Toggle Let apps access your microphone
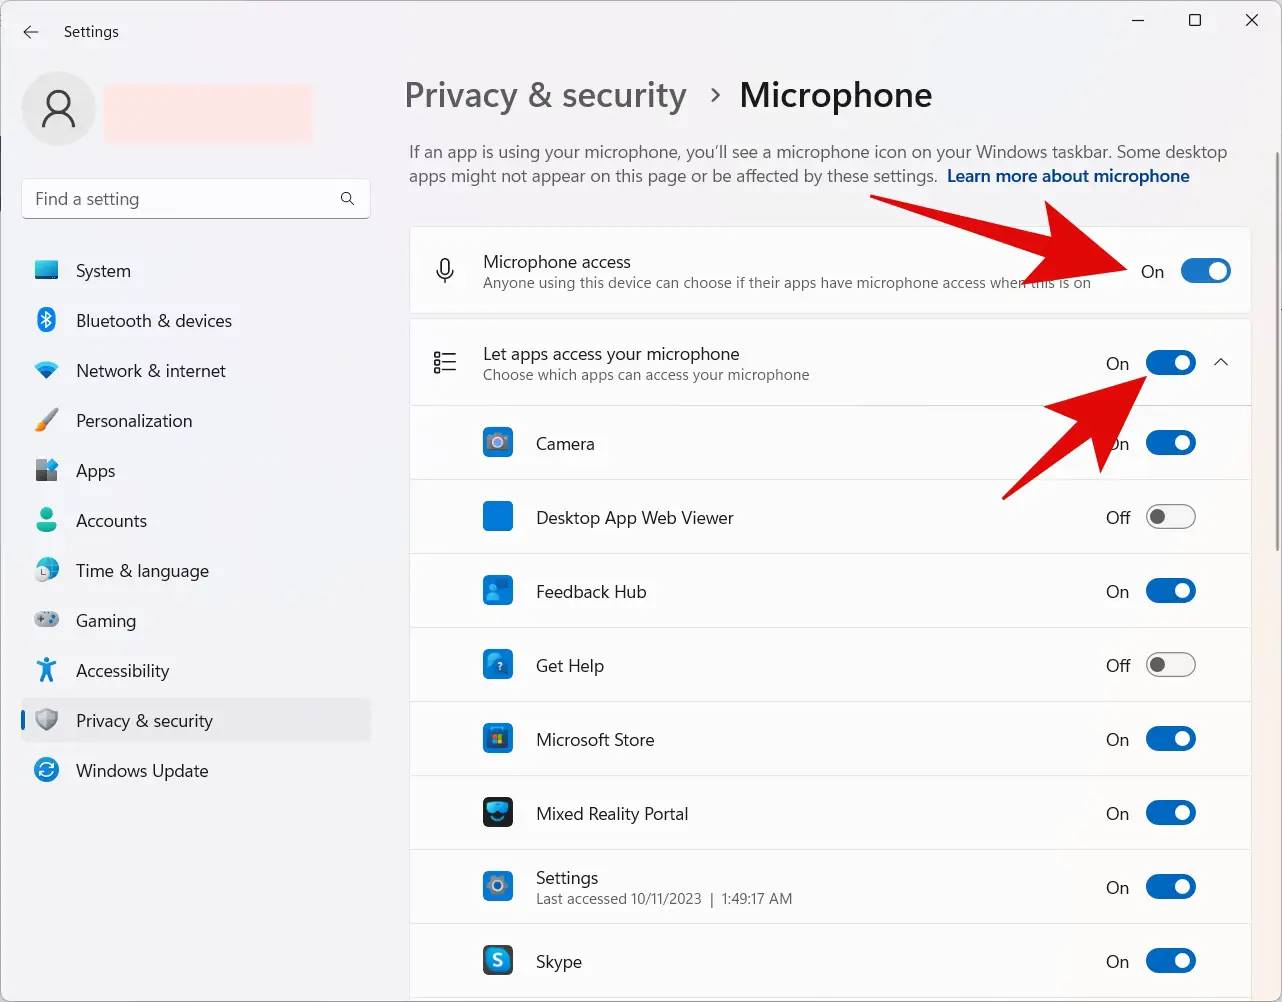1282x1002 pixels. 1171,363
